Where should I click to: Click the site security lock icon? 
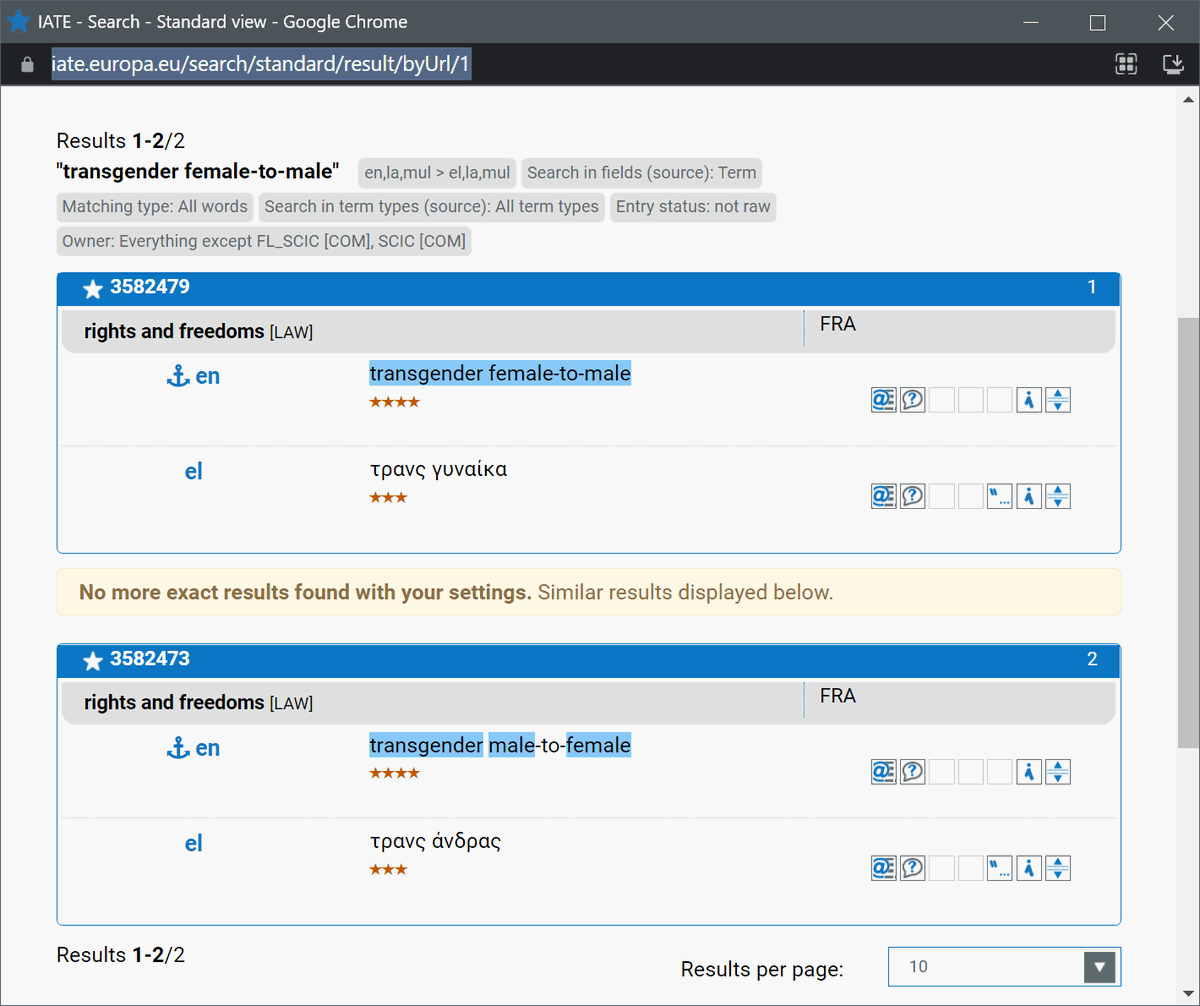pos(27,65)
